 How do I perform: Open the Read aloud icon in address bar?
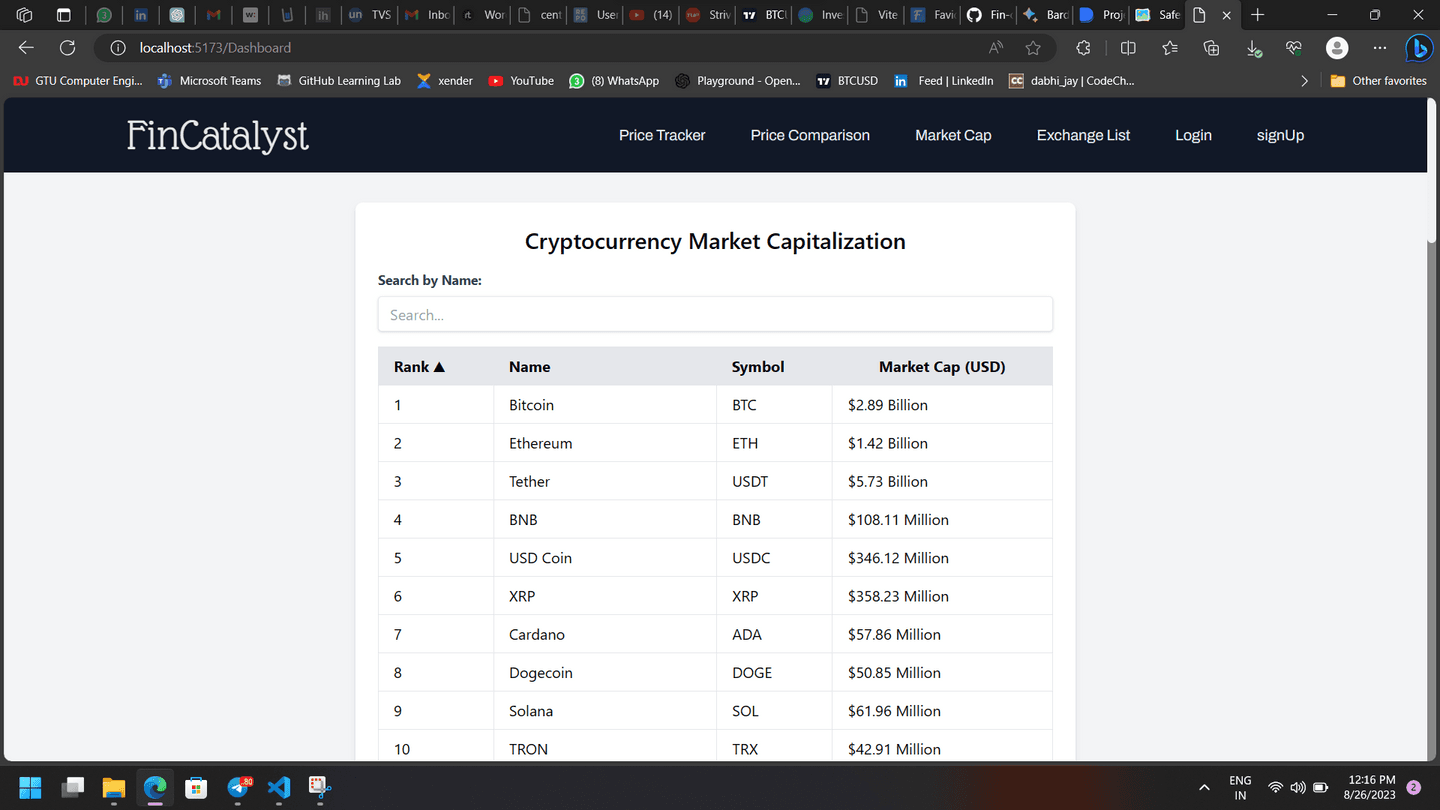point(996,48)
